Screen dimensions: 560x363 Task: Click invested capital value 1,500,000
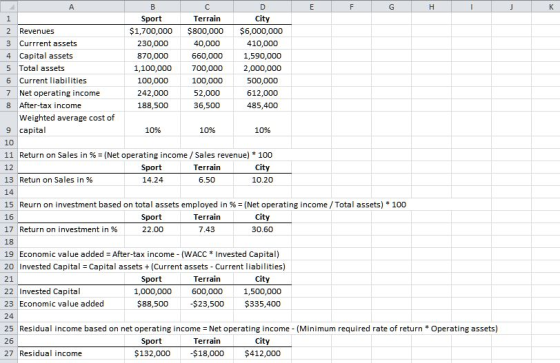pos(262,292)
